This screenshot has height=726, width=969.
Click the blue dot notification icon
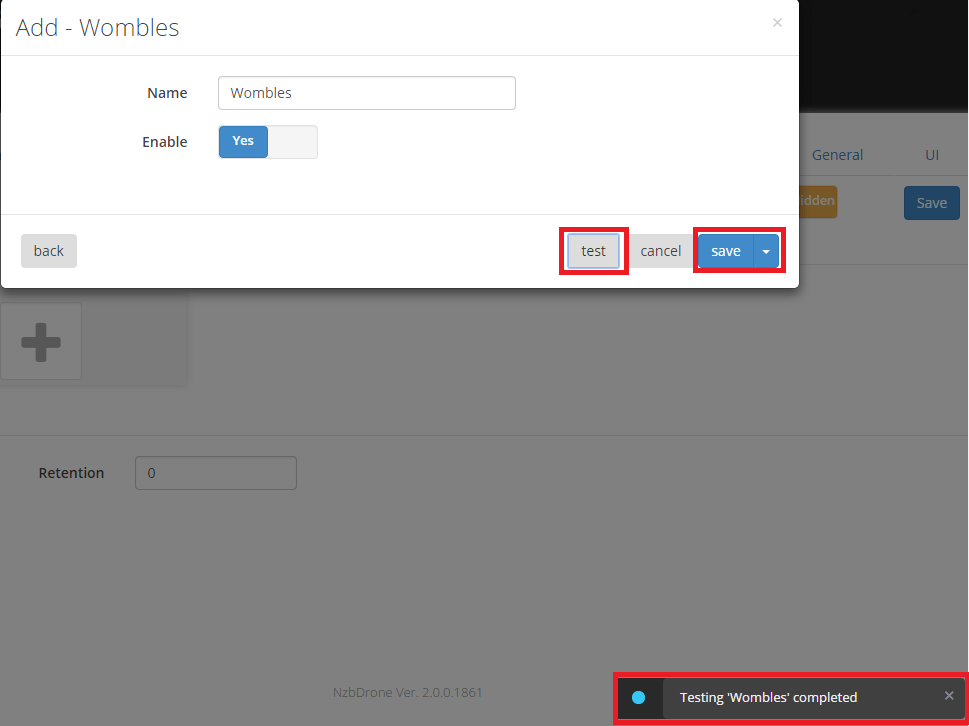click(639, 697)
